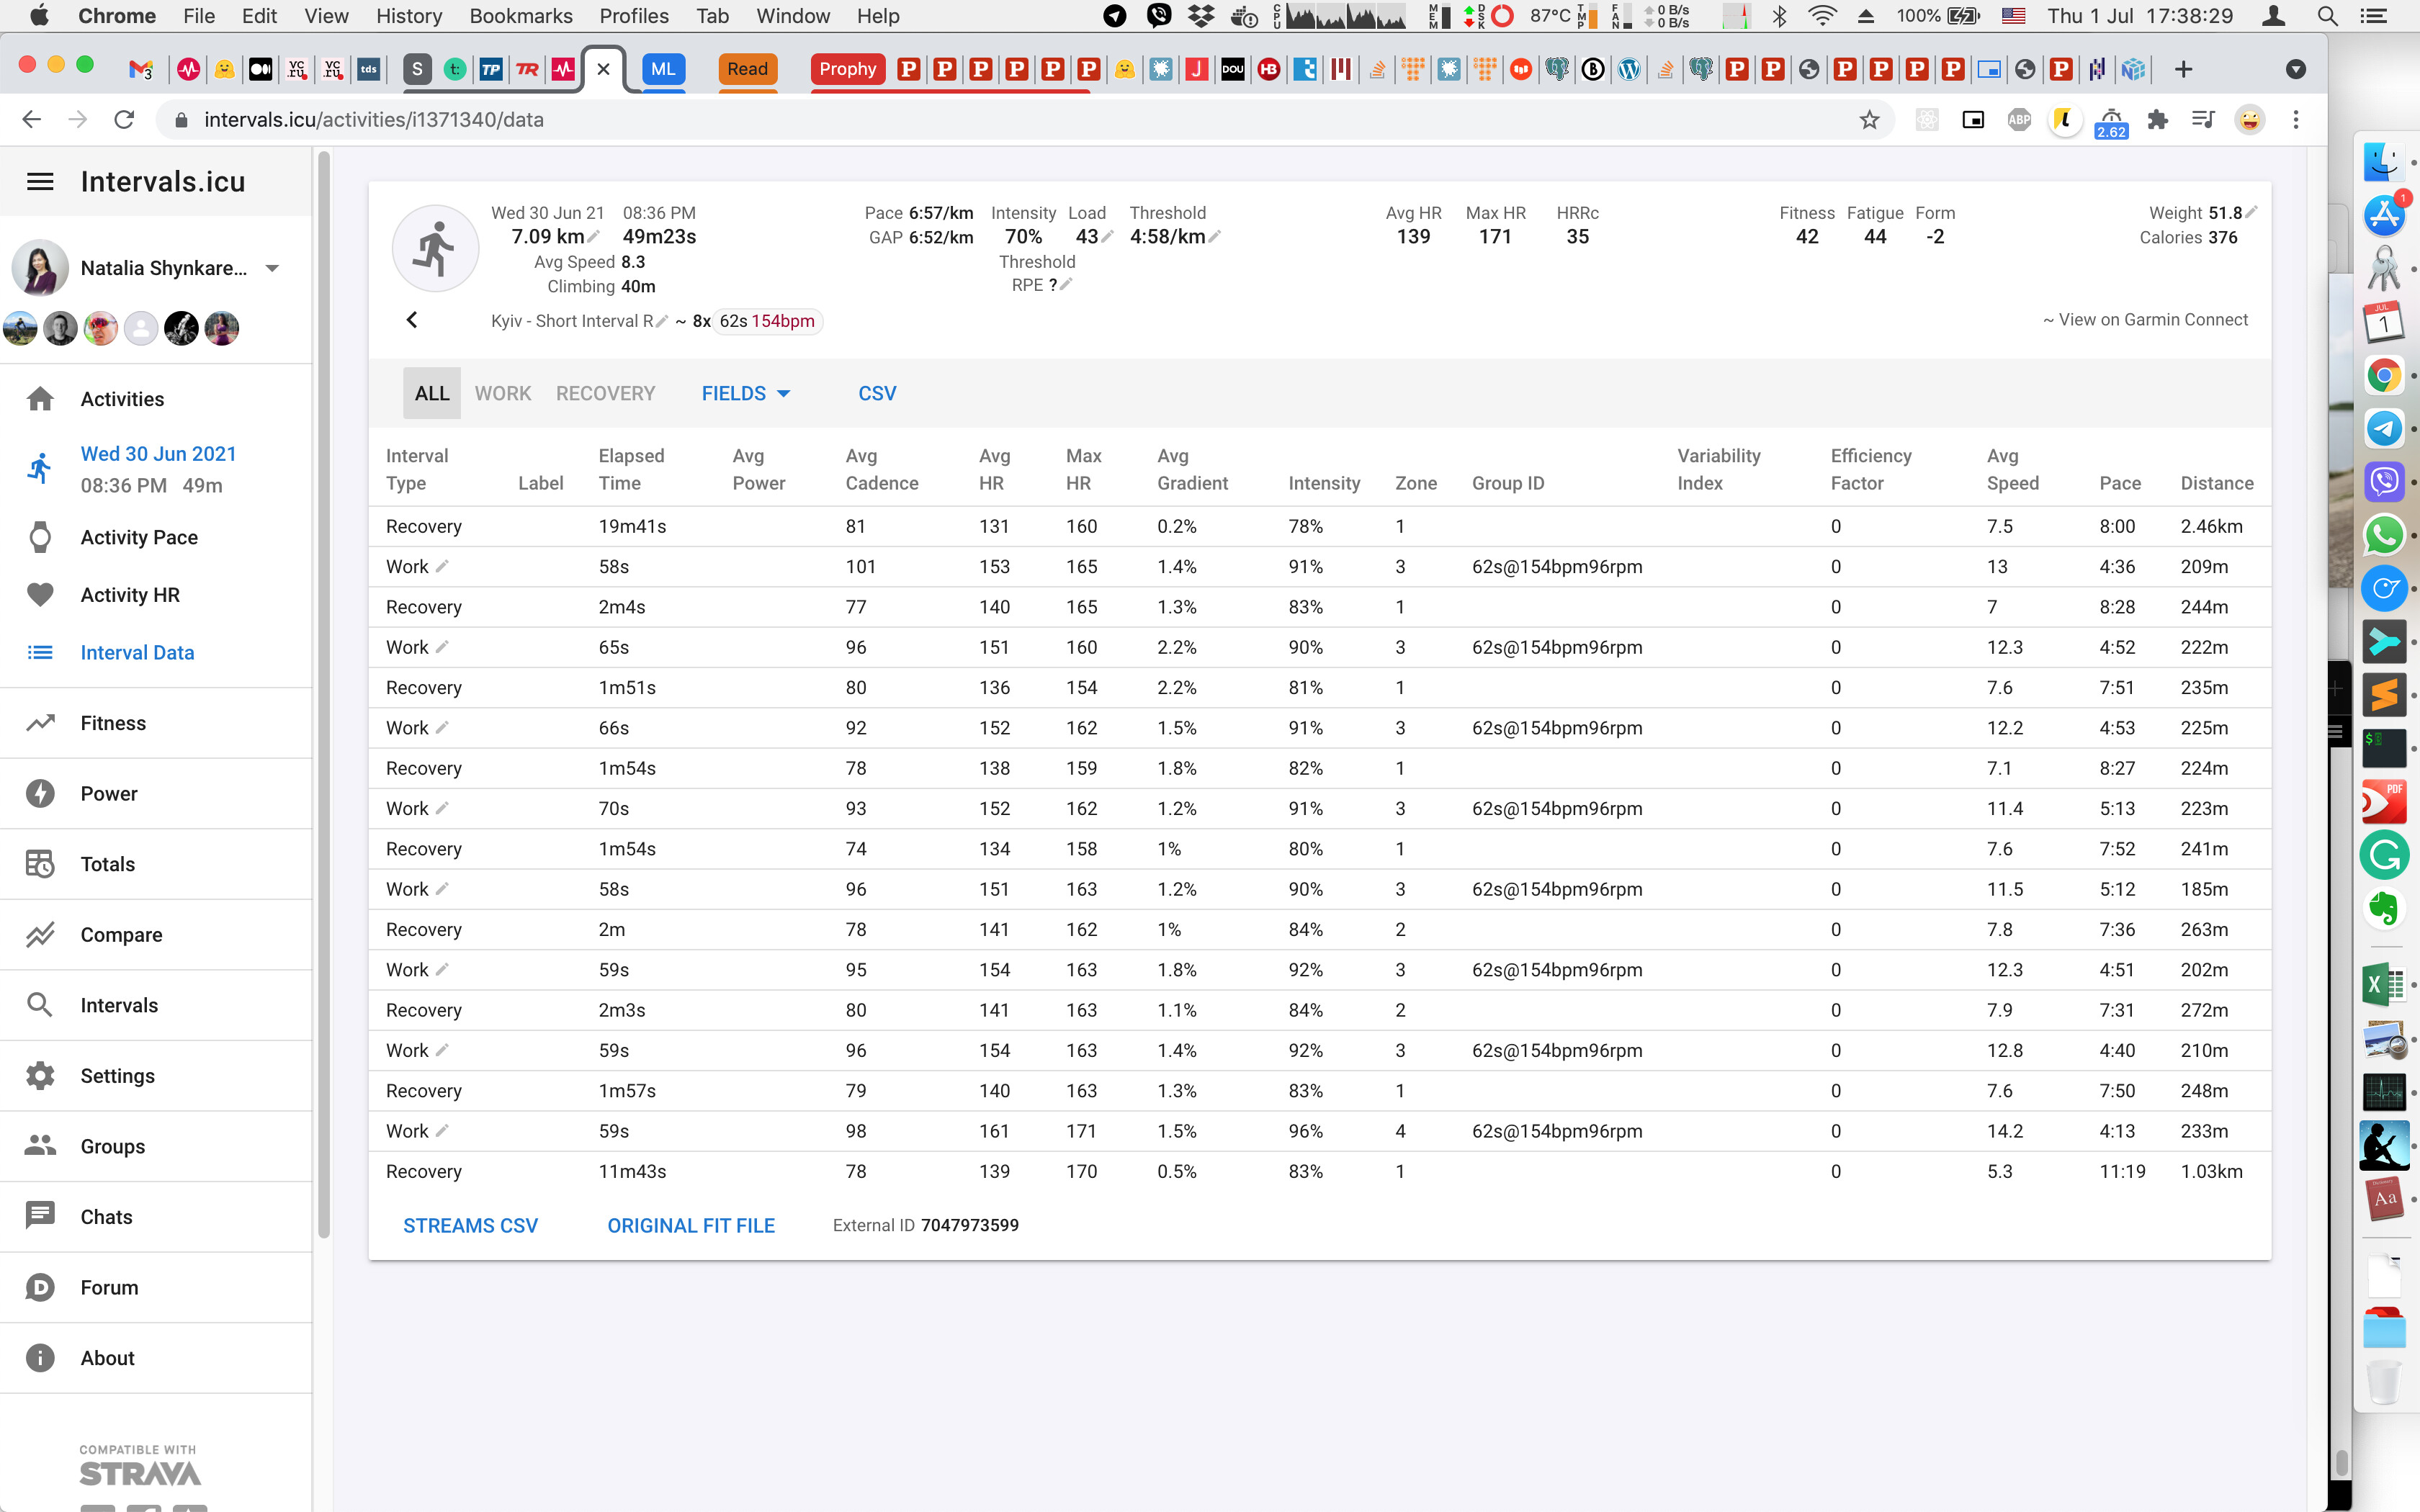The width and height of the screenshot is (2420, 1512).
Task: Click the ORIGINAL FIT FILE link
Action: pos(691,1226)
